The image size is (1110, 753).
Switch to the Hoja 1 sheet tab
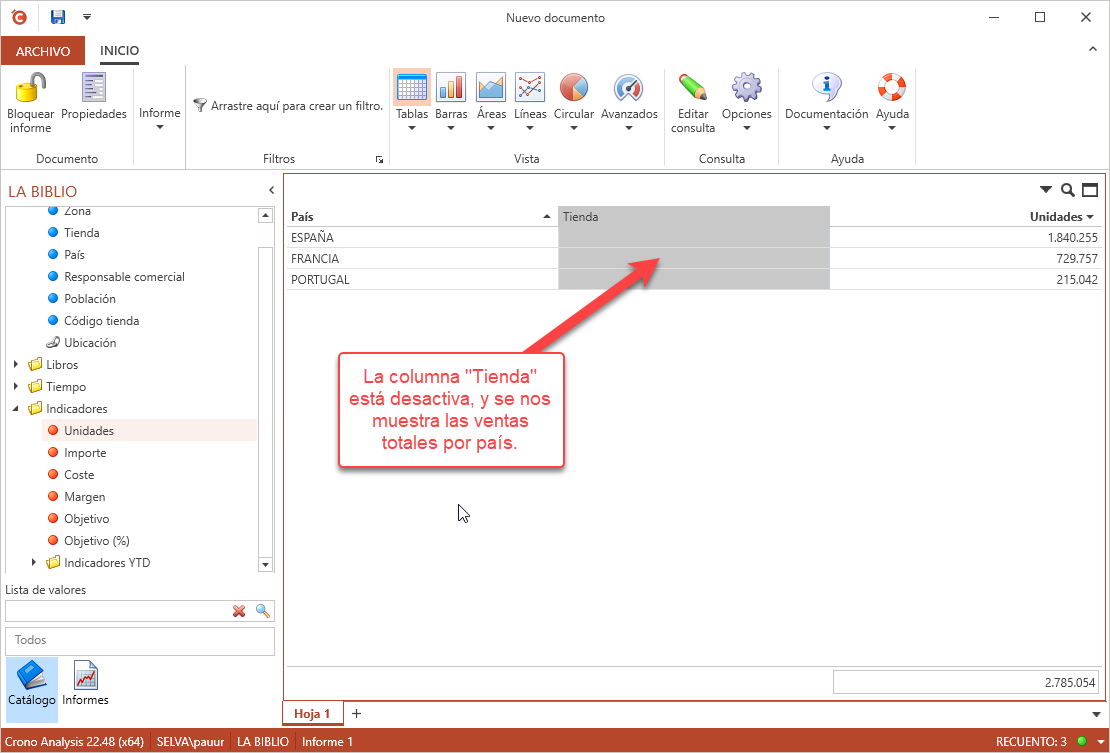coord(313,714)
